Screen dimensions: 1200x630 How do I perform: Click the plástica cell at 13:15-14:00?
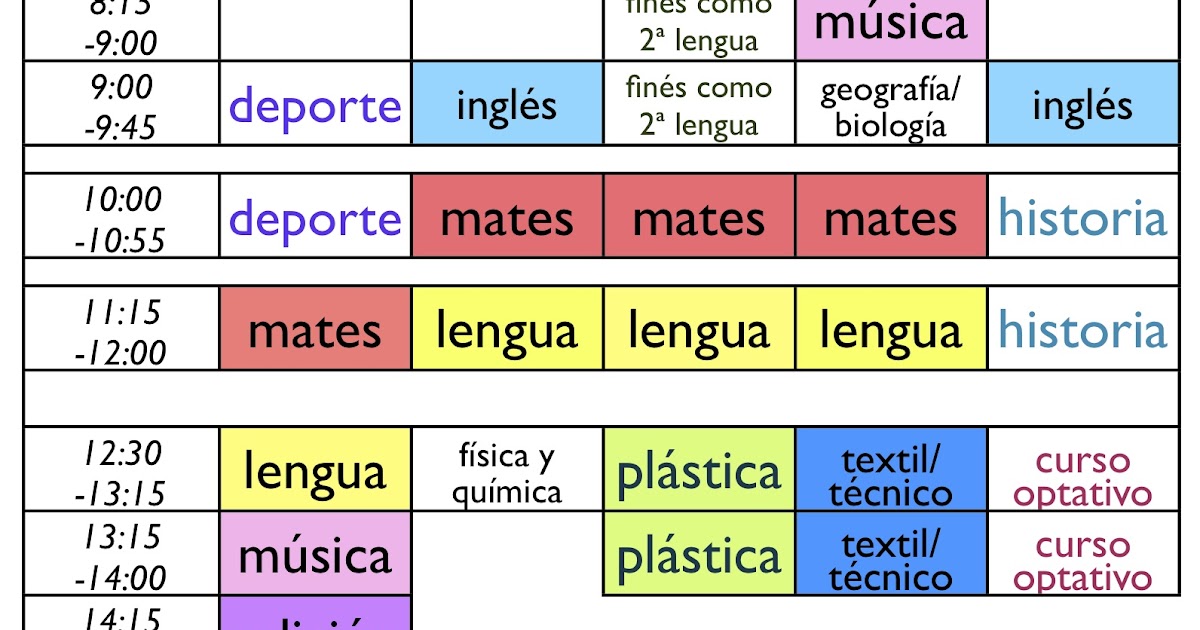click(699, 554)
